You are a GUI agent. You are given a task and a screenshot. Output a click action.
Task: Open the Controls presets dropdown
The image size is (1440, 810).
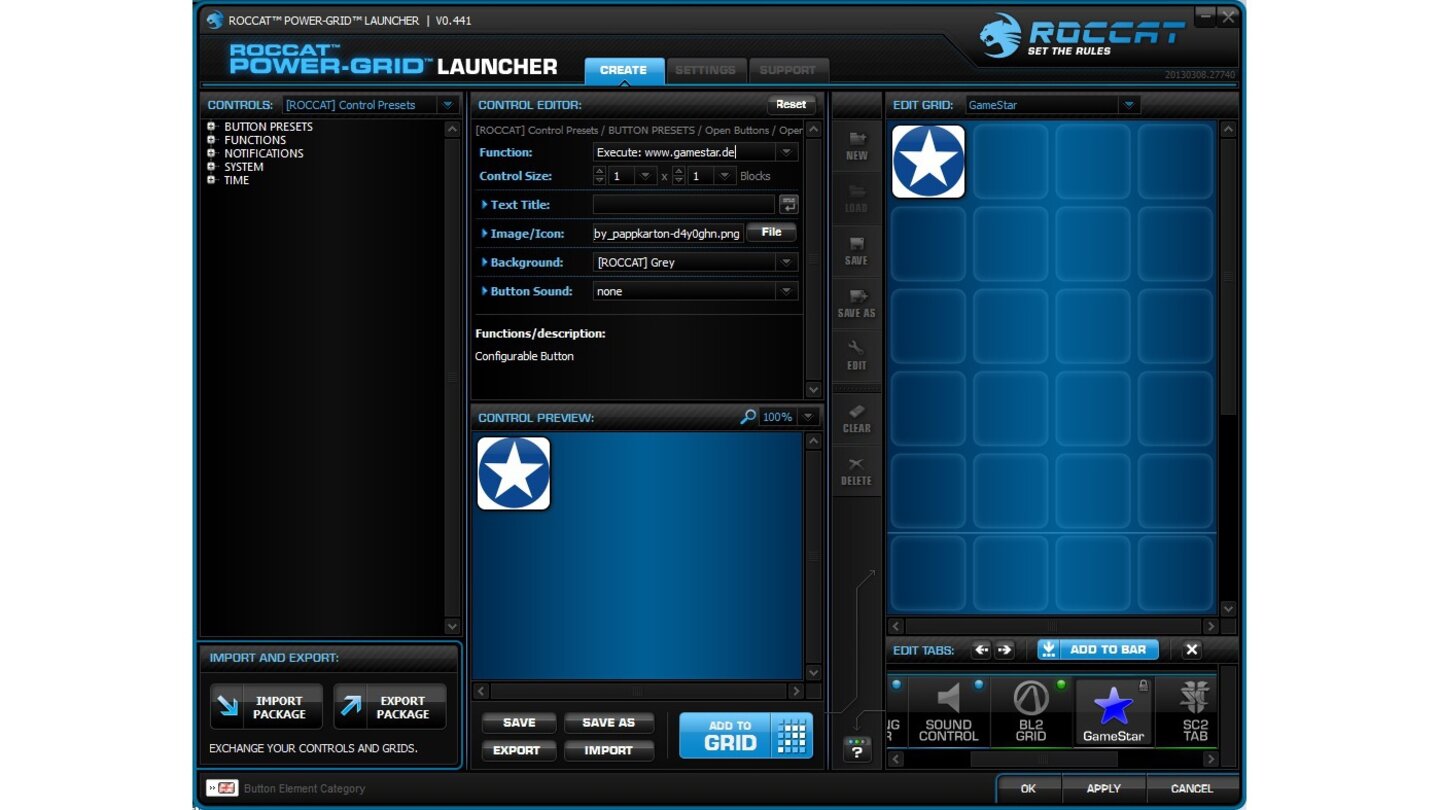448,105
